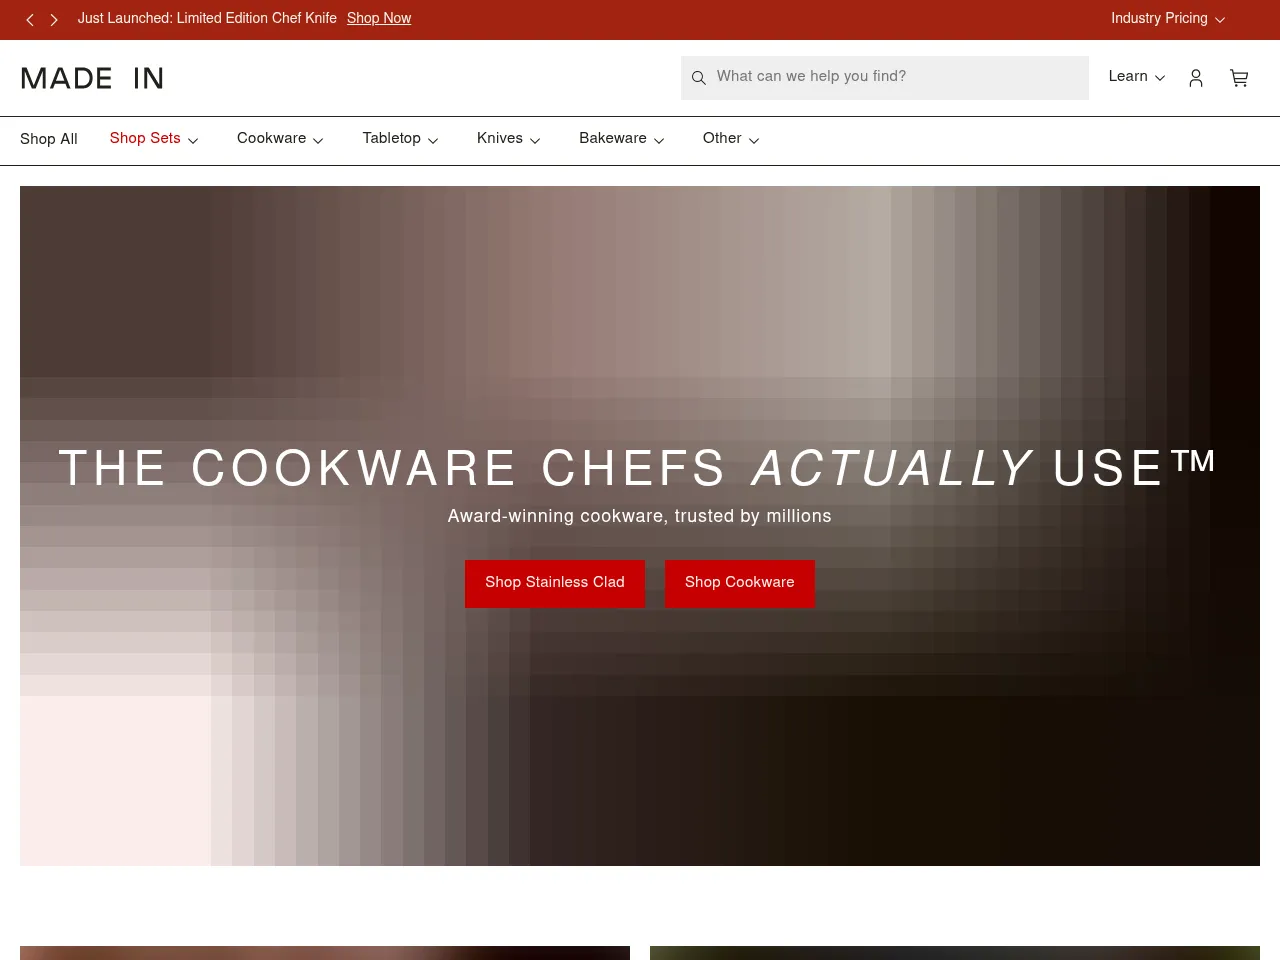Click the next announcement arrow
Screen dimensions: 1280x960
pyautogui.click(x=54, y=19)
